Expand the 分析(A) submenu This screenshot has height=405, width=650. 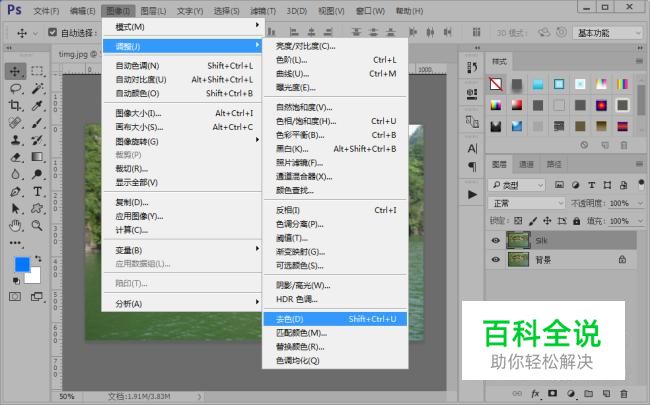click(x=182, y=304)
